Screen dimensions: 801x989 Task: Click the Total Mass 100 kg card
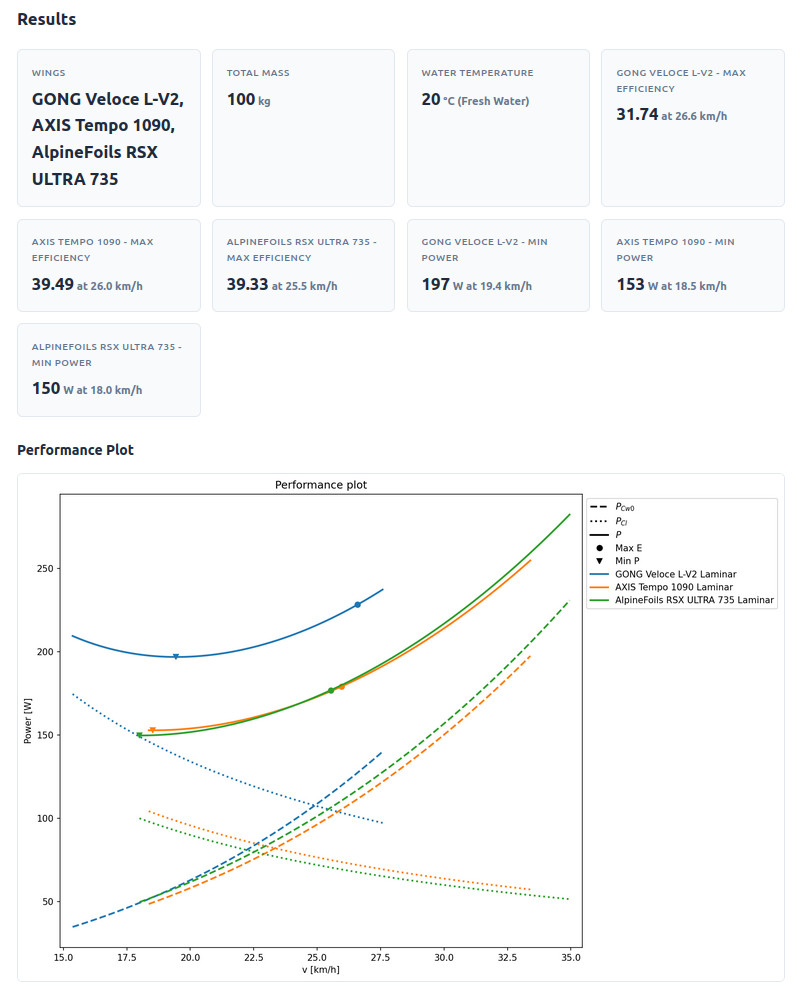pos(303,128)
